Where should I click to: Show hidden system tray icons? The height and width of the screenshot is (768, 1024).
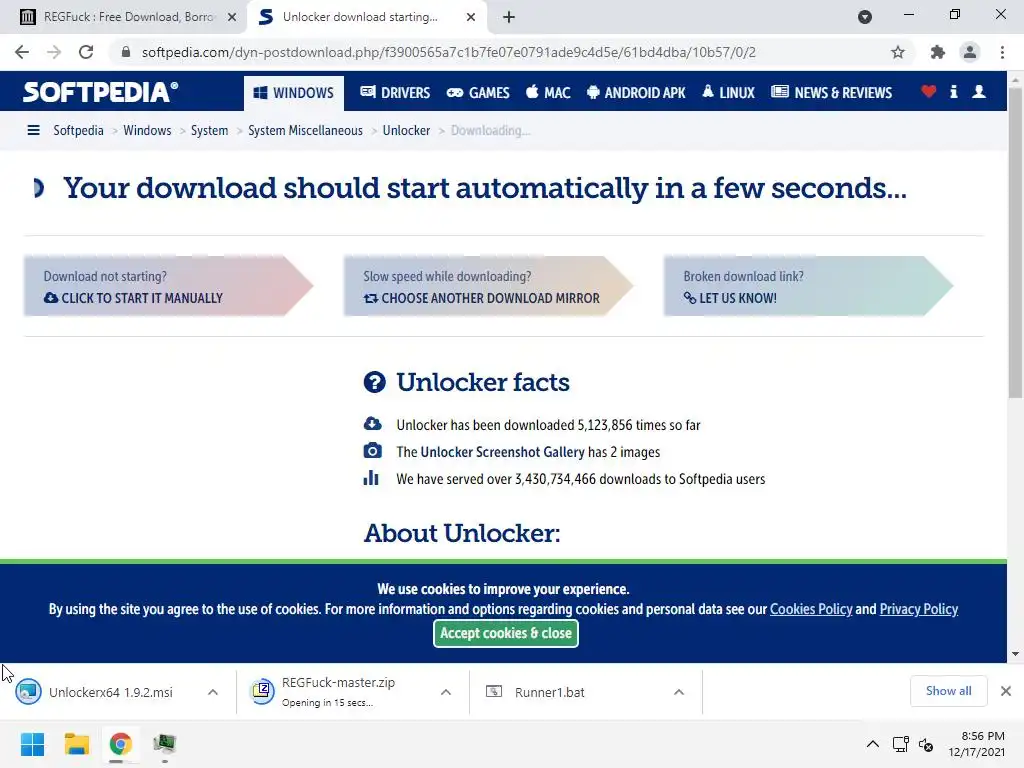click(x=872, y=744)
